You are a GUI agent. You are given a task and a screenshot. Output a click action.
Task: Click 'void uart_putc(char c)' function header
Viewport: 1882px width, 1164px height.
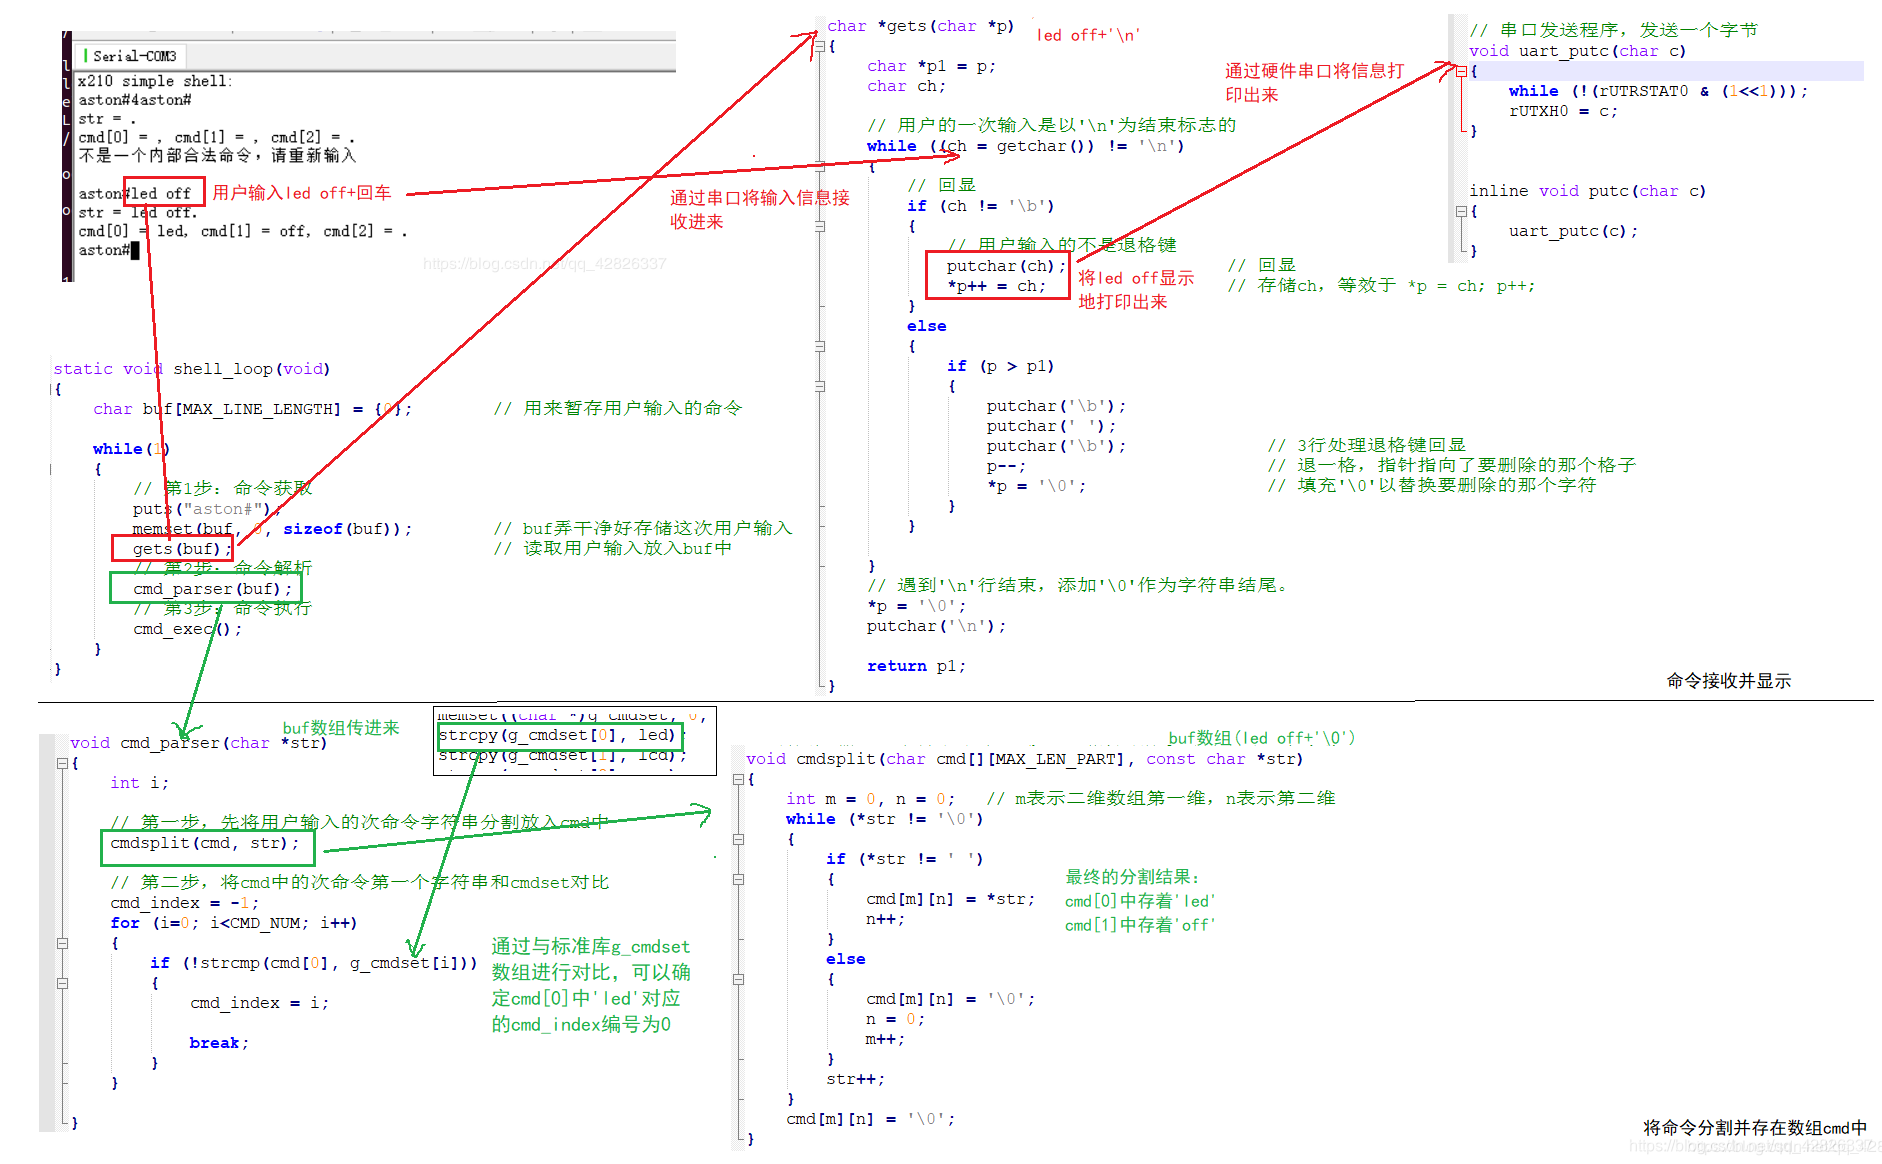[x=1578, y=51]
